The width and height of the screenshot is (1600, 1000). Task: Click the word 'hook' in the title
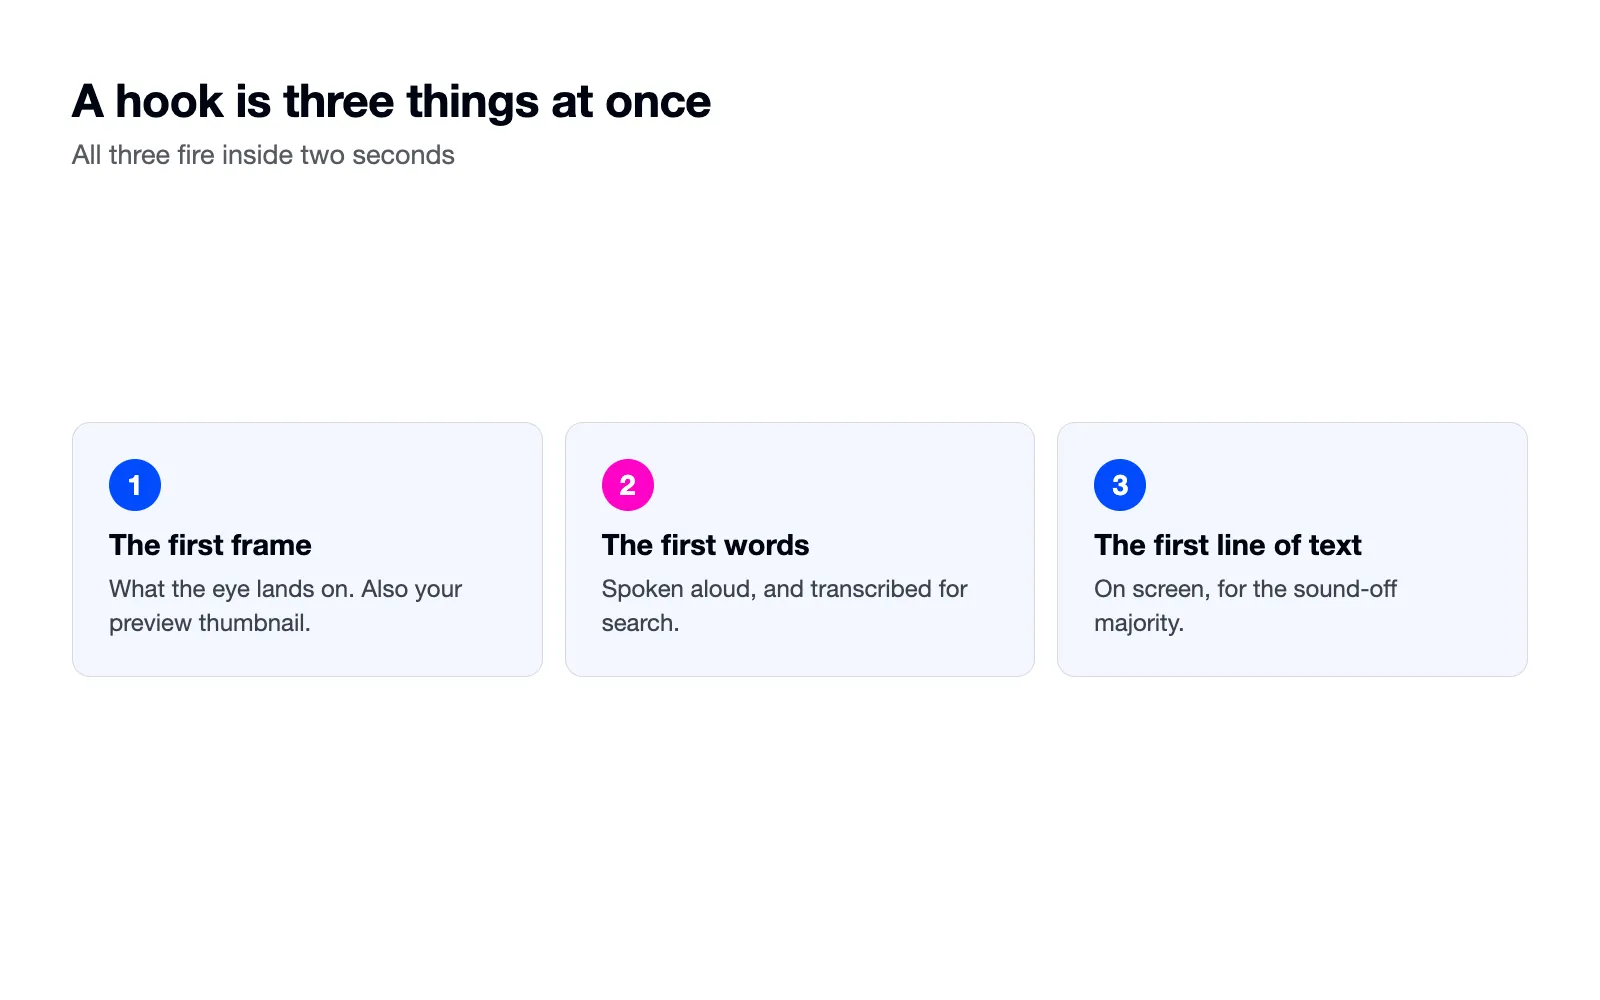point(169,102)
